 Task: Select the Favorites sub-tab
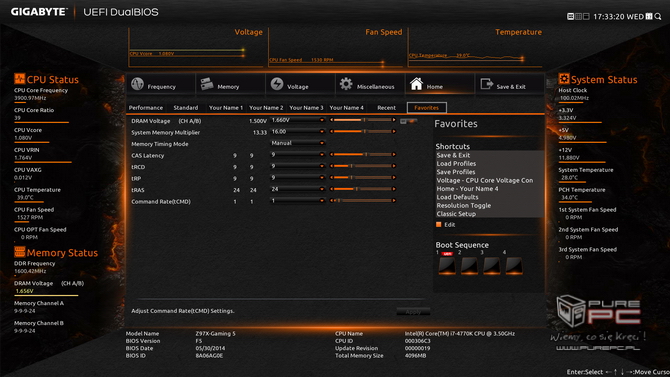click(426, 108)
